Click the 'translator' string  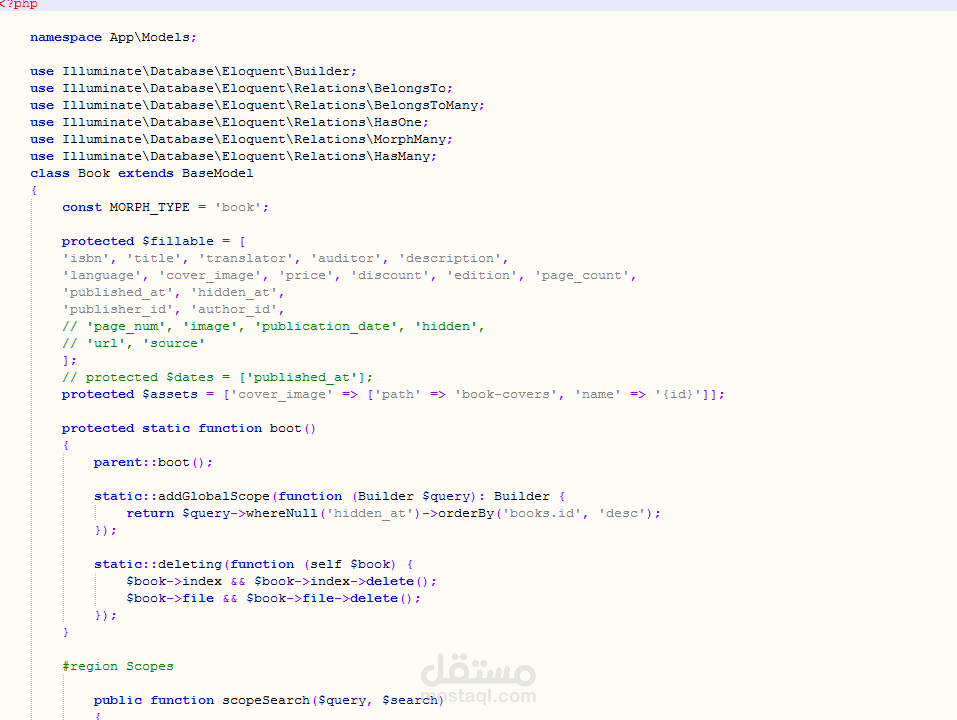pos(246,259)
